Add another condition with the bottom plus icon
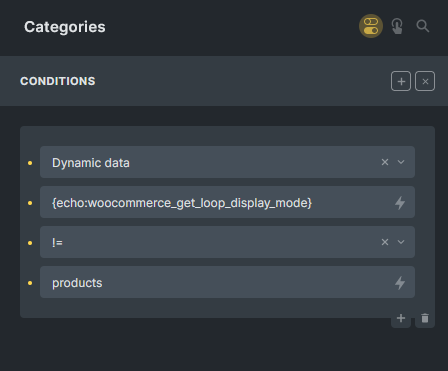Viewport: 448px width, 371px height. (401, 318)
